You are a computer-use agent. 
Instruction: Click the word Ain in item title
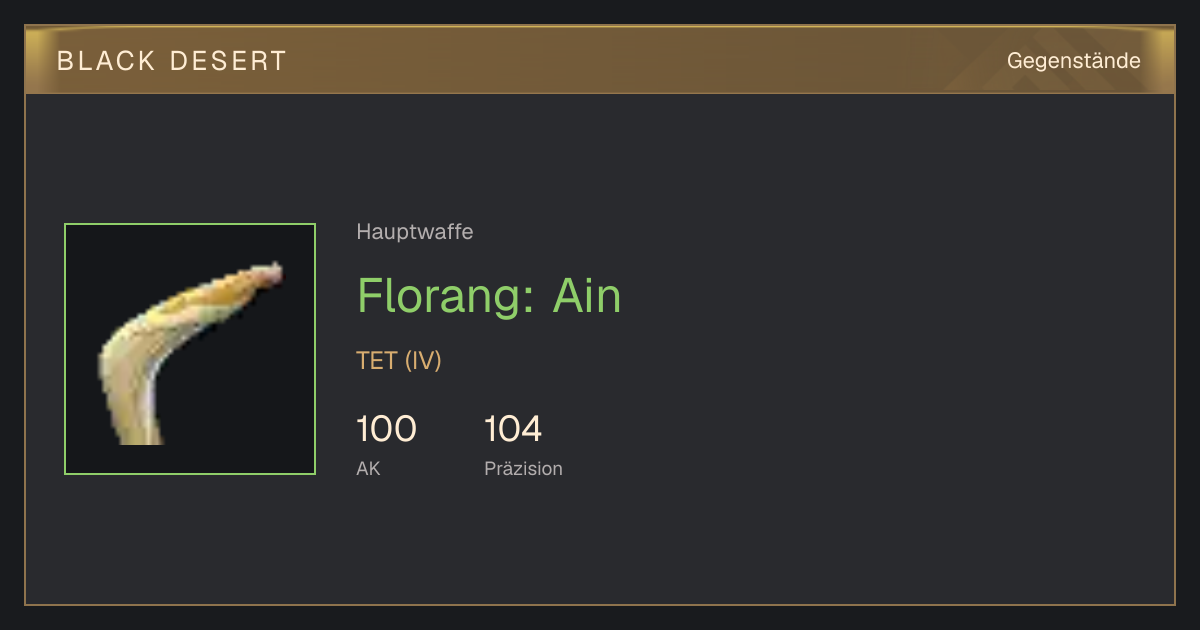click(x=587, y=296)
